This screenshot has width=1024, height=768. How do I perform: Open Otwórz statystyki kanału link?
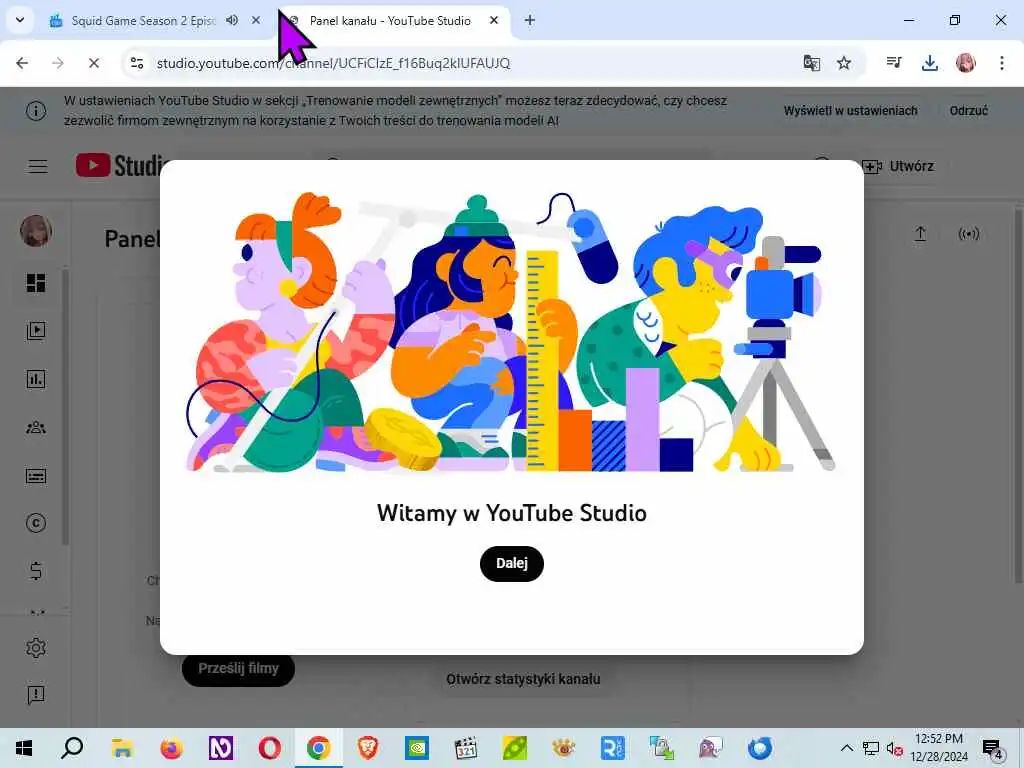pyautogui.click(x=523, y=679)
